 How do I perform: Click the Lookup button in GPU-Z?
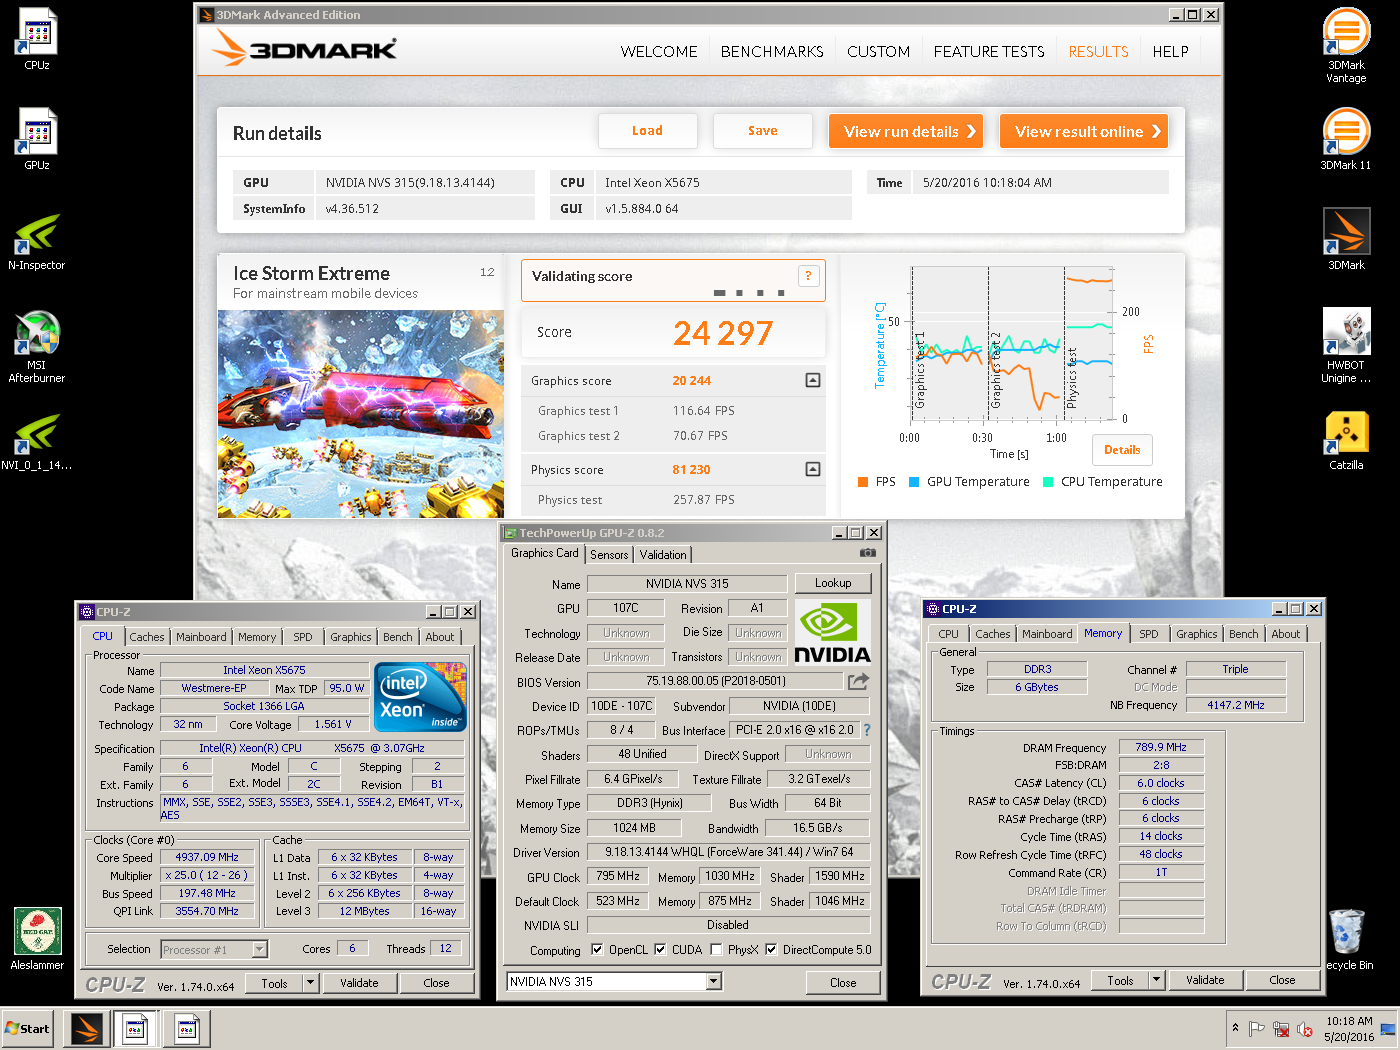[833, 583]
